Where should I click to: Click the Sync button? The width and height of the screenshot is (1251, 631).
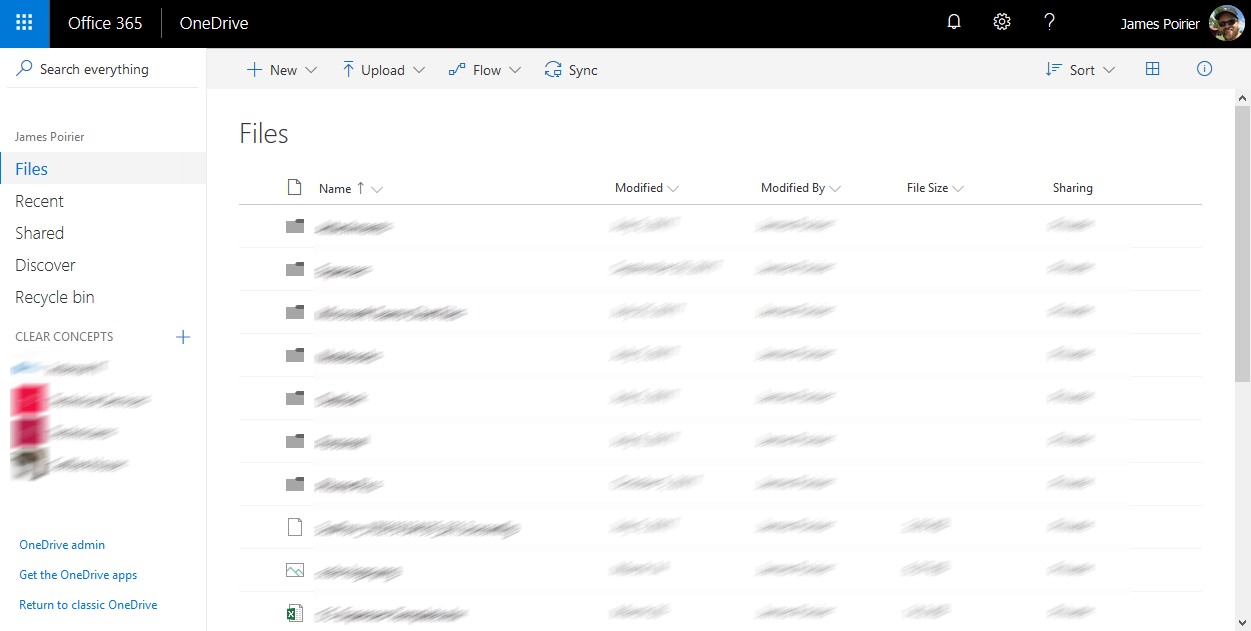point(571,70)
